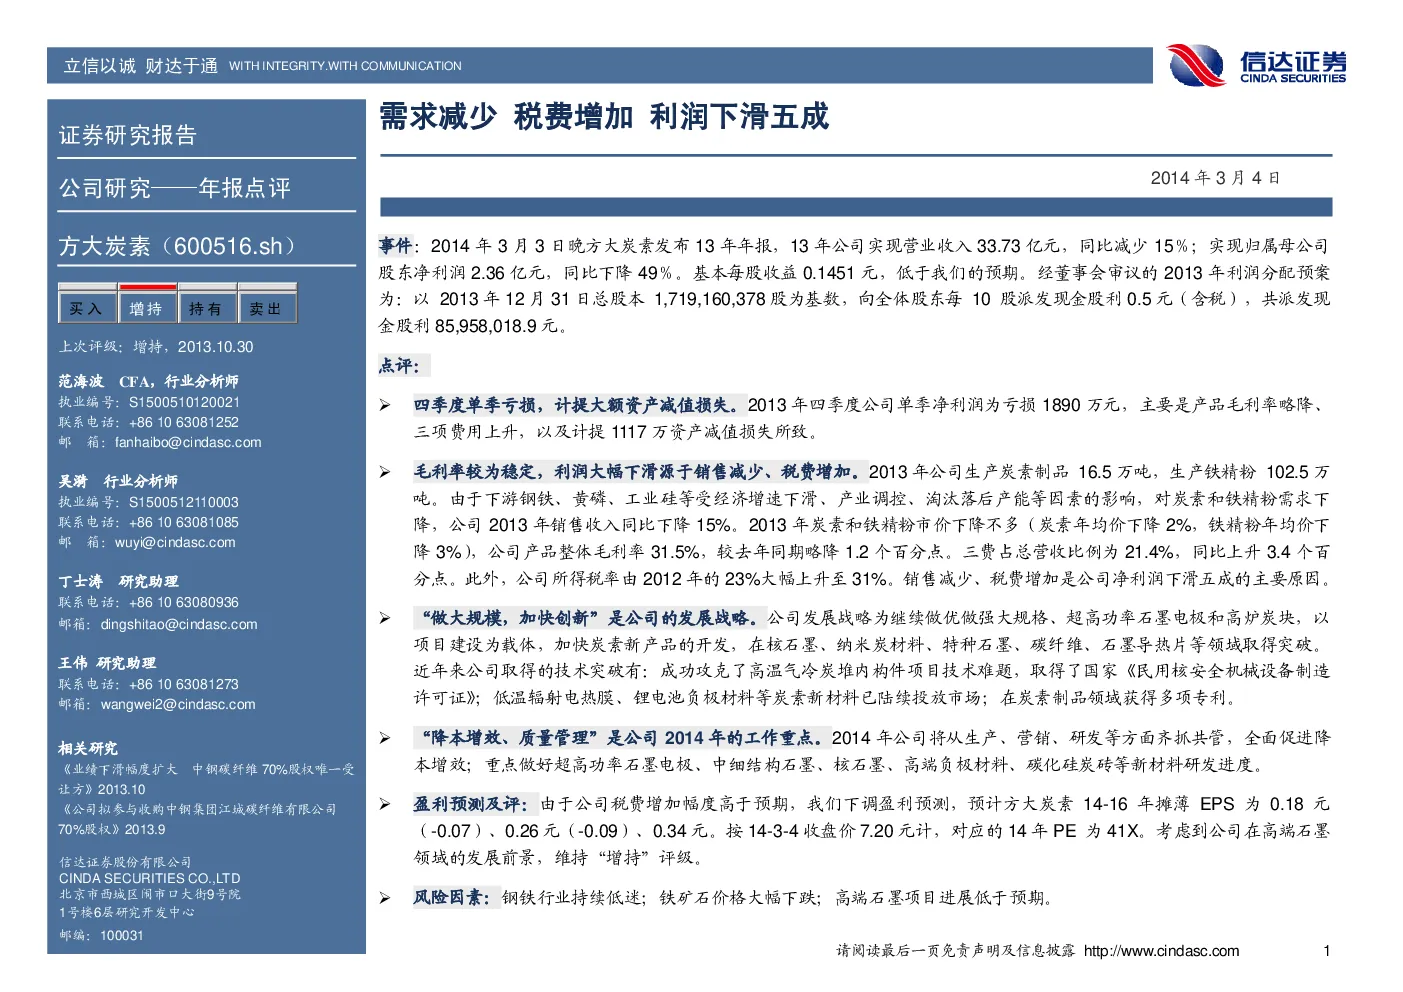Click heading 四季度单季亏损，计提大额资产减值损失
Screen dimensions: 1403x992
tap(578, 405)
